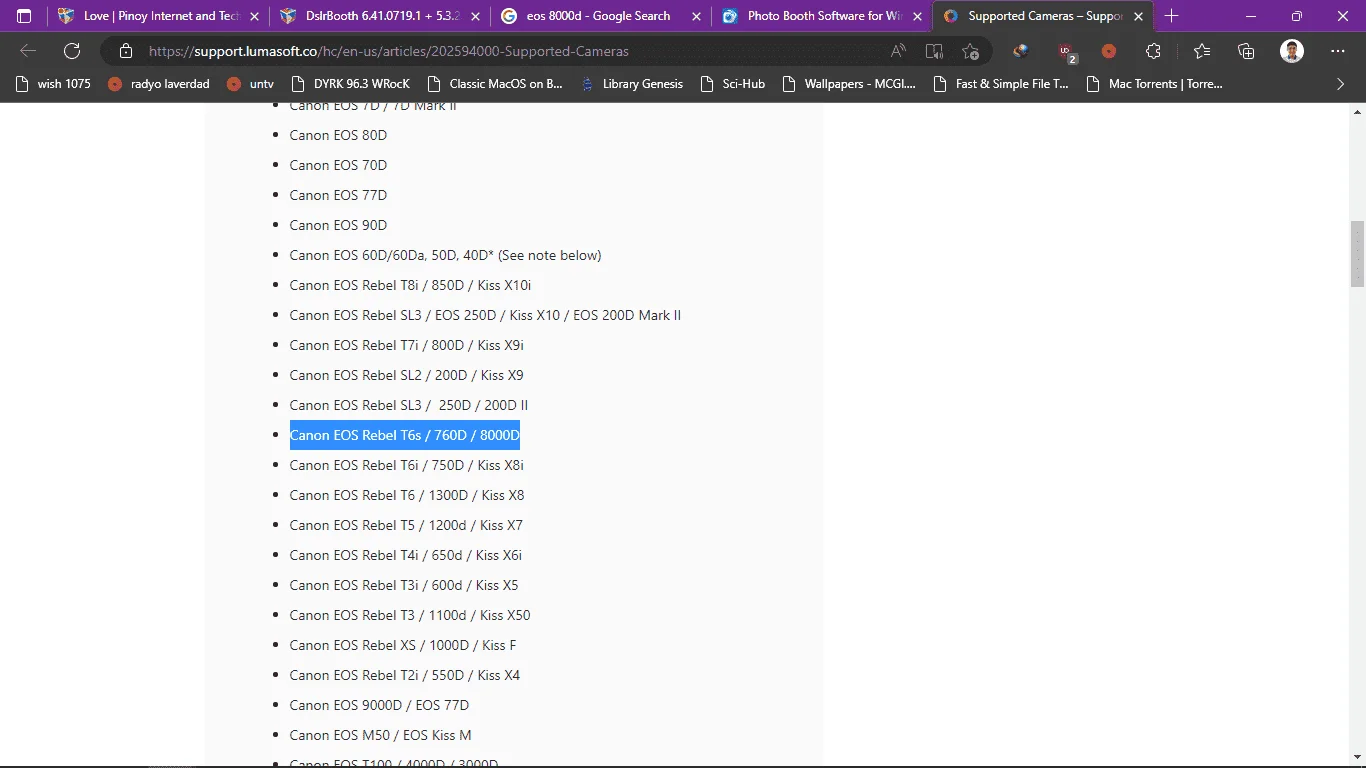
Task: Open the Sci-Hub bookmark
Action: (x=732, y=84)
